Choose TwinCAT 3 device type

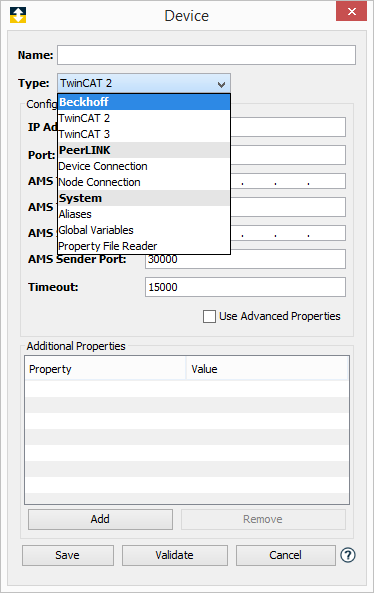144,134
